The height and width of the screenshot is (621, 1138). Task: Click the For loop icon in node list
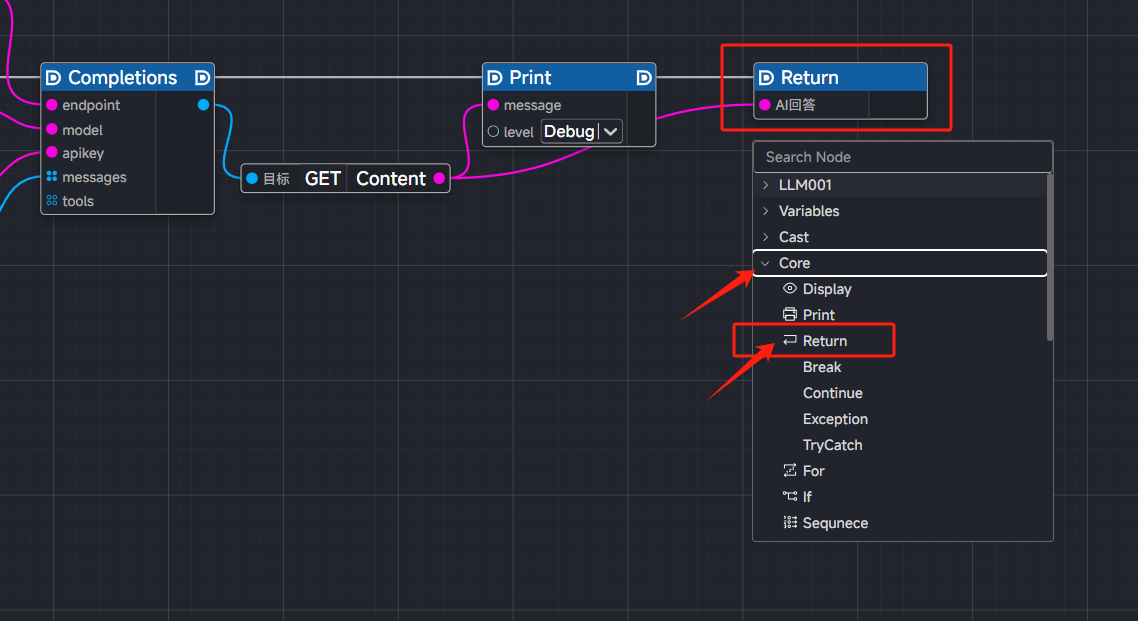pyautogui.click(x=790, y=471)
